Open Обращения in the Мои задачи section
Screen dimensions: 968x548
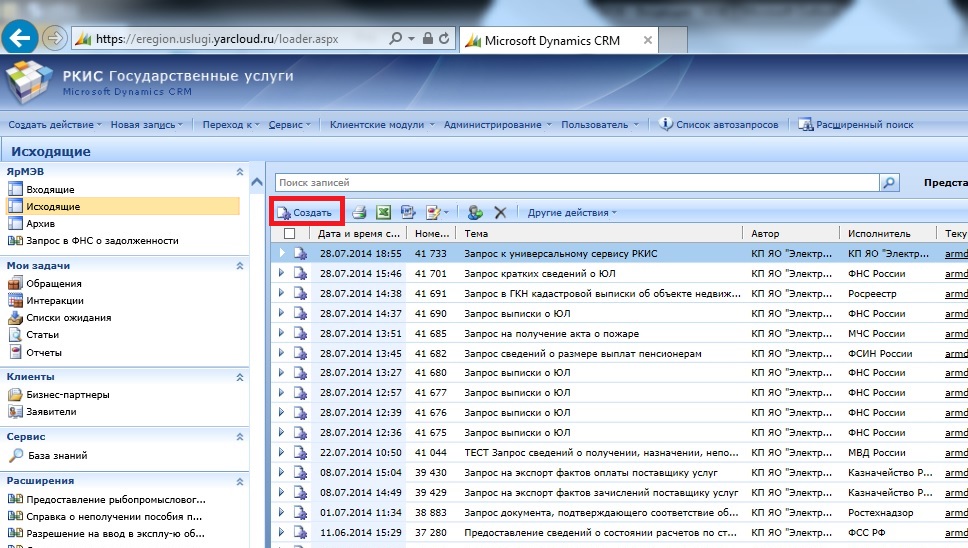tap(53, 284)
